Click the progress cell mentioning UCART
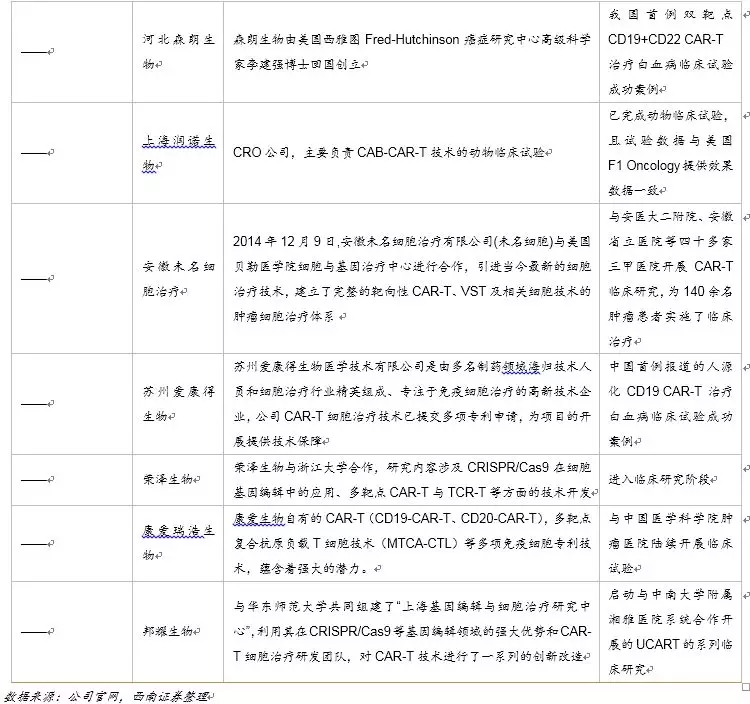 670,631
